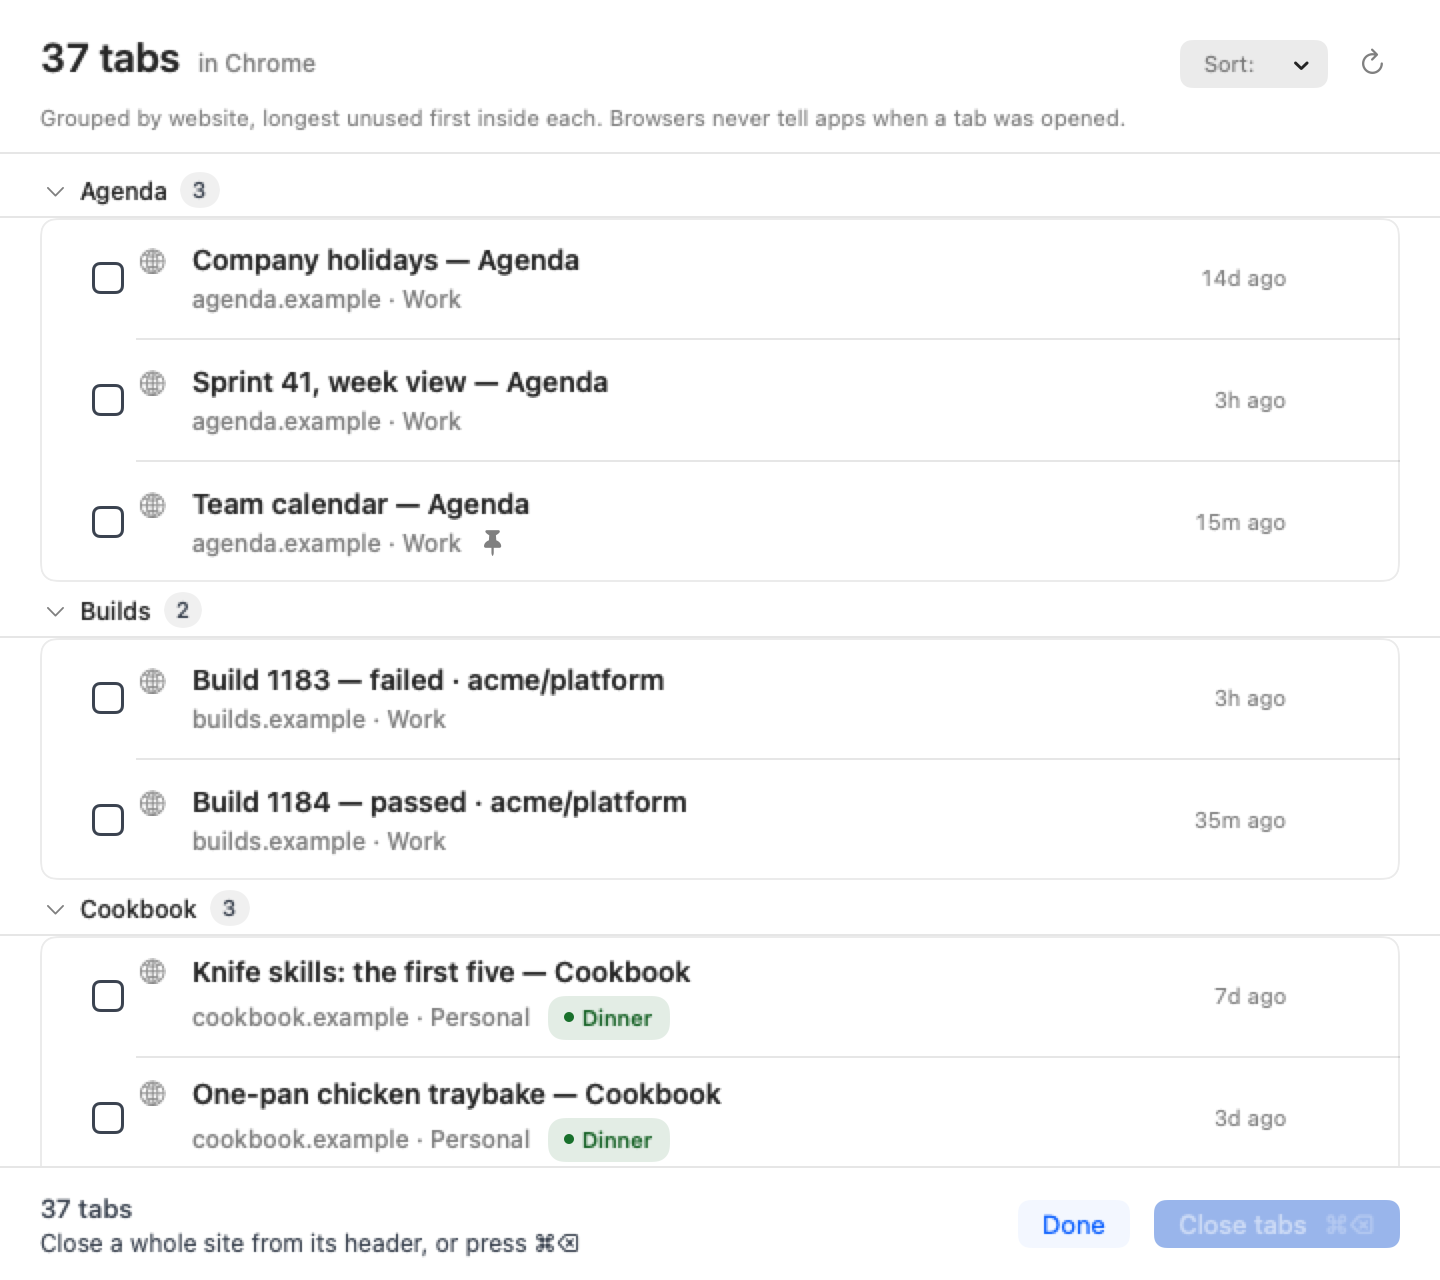Image resolution: width=1440 pixels, height=1280 pixels.
Task: Select the One-pan chicken traybake checkbox
Action: click(x=108, y=1118)
